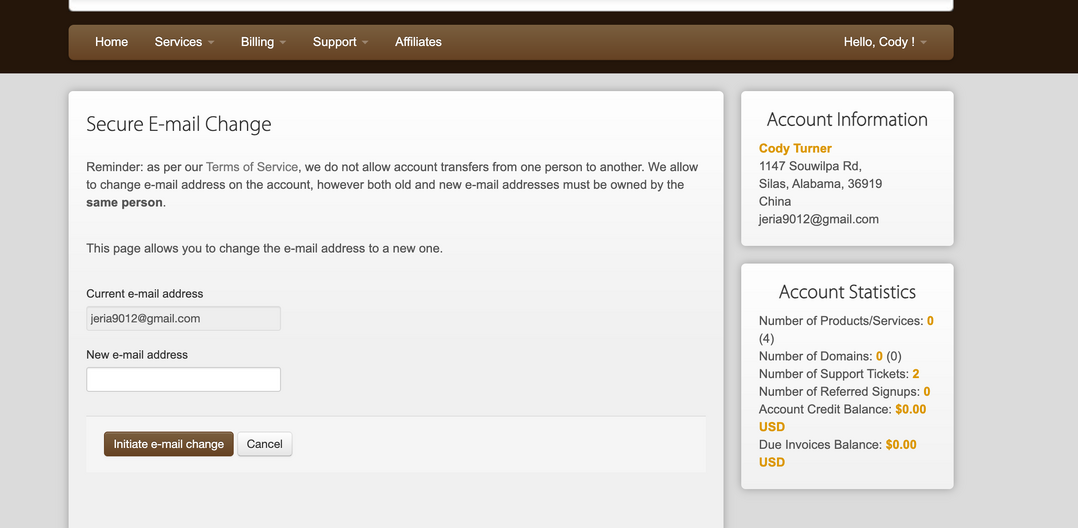The width and height of the screenshot is (1078, 528).
Task: Open the Hello, Cody account menu
Action: [x=884, y=42]
